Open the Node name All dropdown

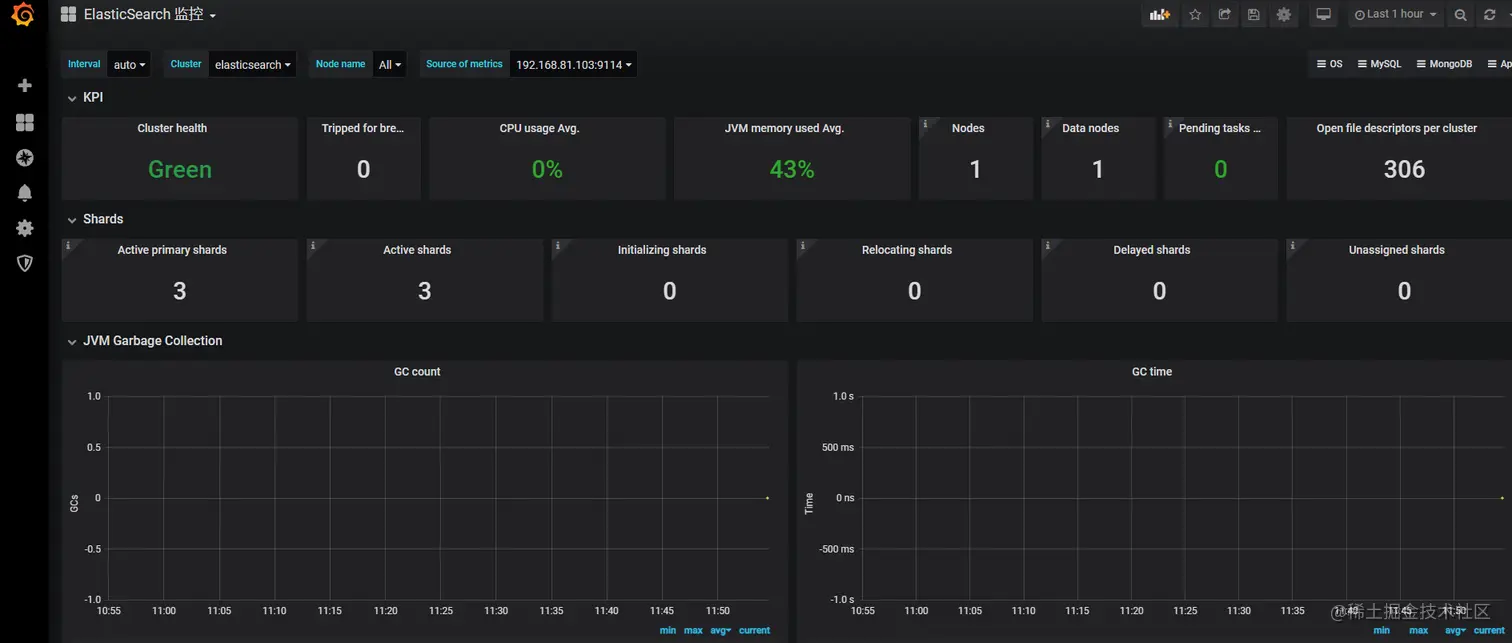[390, 65]
